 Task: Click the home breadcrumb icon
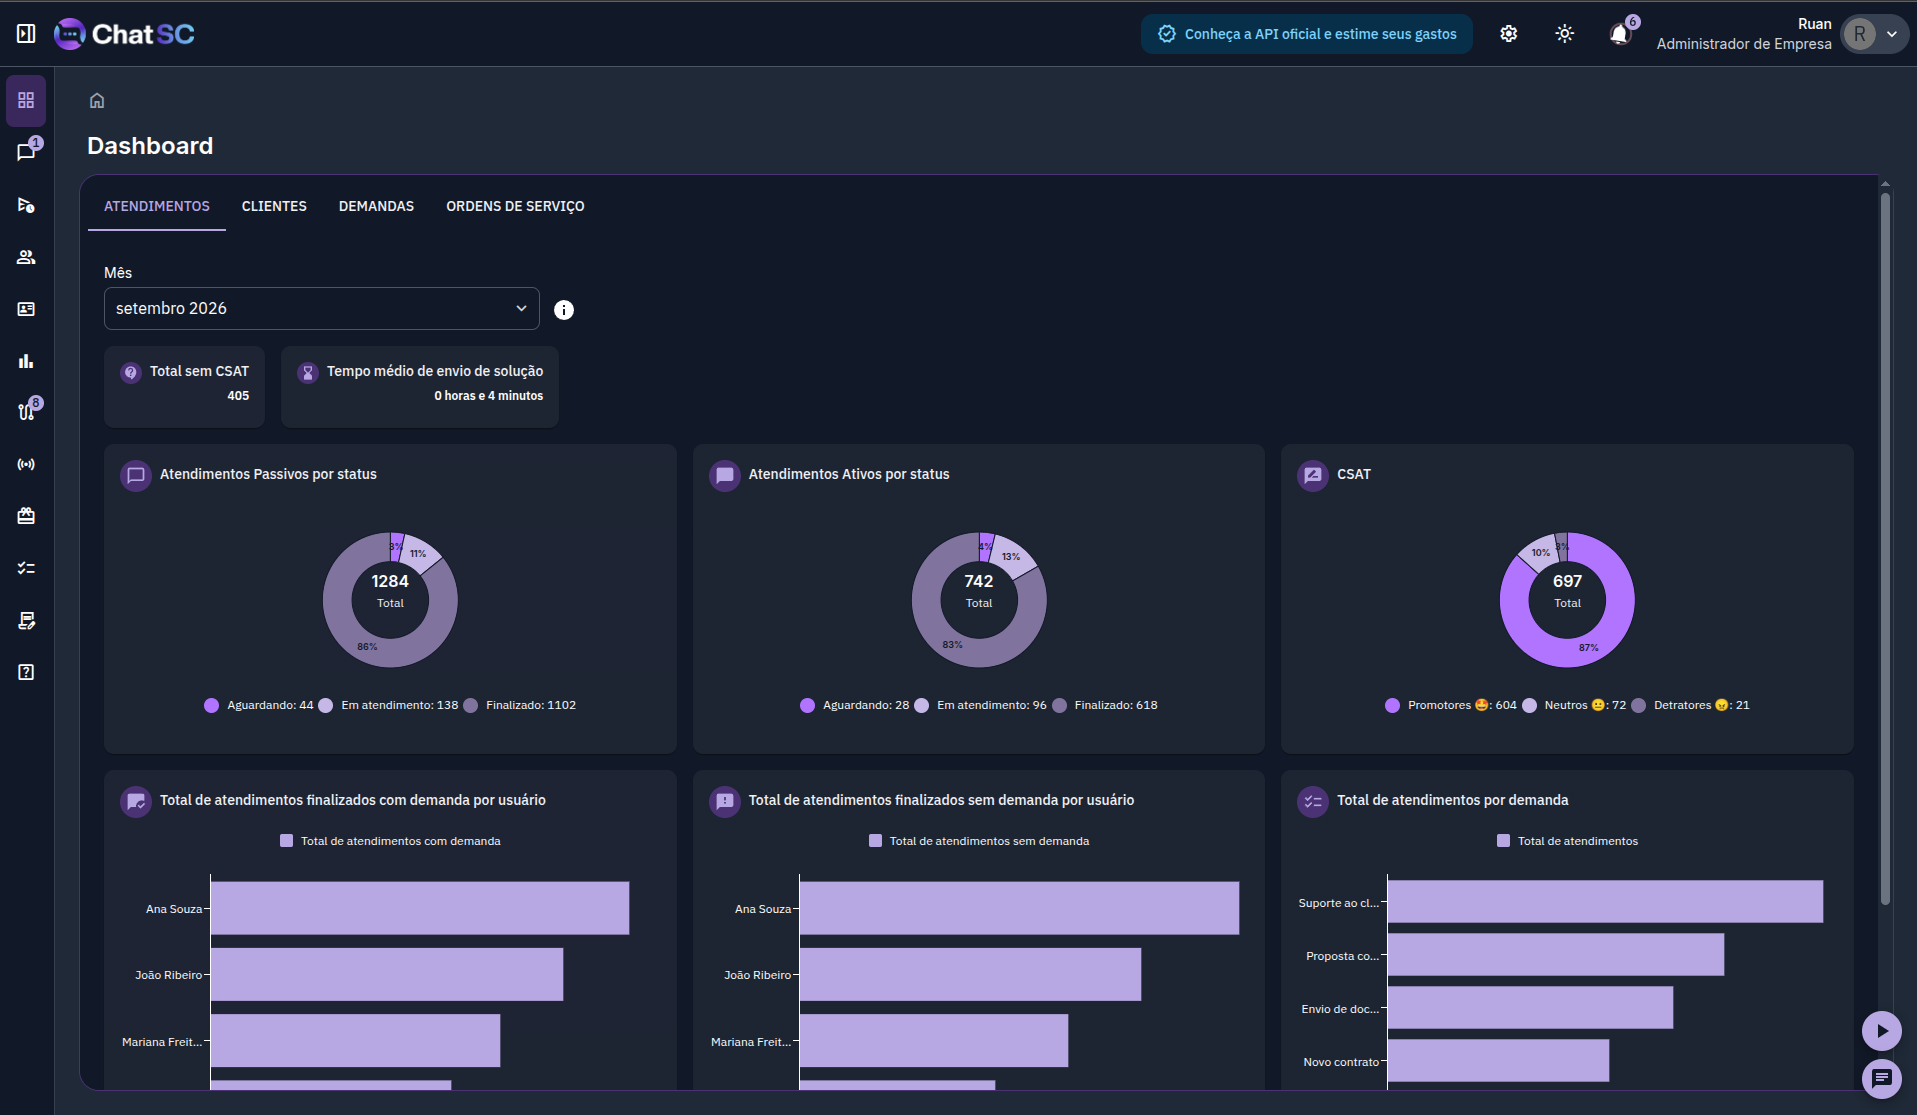[x=97, y=100]
